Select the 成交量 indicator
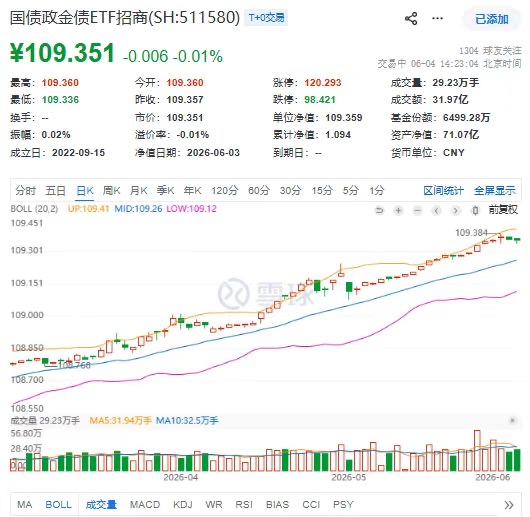The height and width of the screenshot is (517, 530). click(101, 505)
